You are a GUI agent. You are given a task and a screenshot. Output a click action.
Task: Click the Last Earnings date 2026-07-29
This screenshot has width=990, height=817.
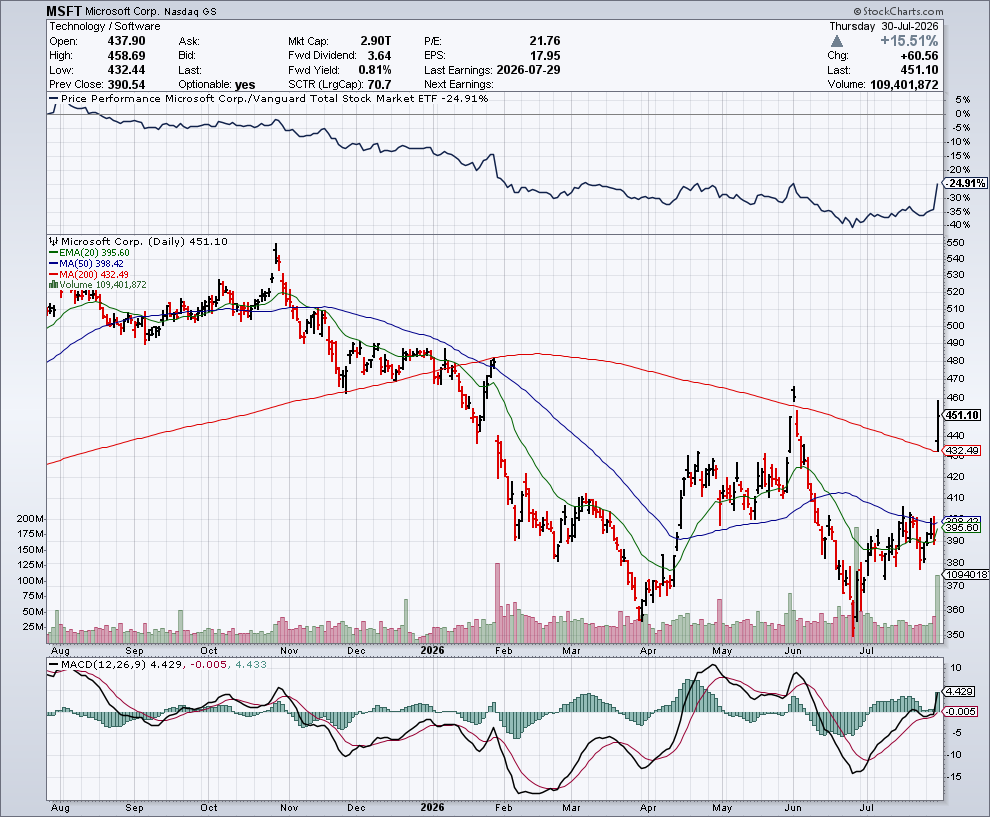[528, 70]
